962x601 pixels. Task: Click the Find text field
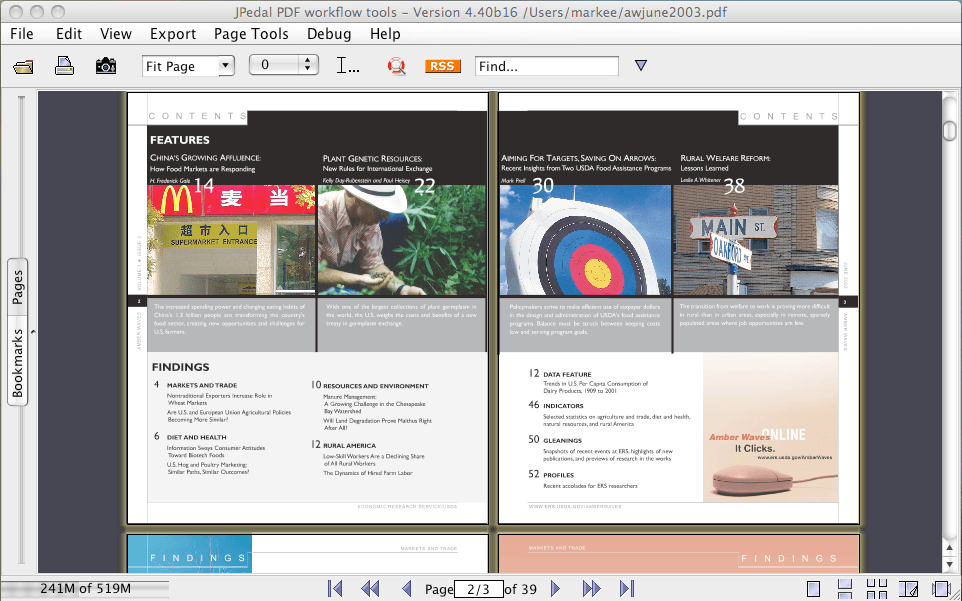pyautogui.click(x=546, y=66)
